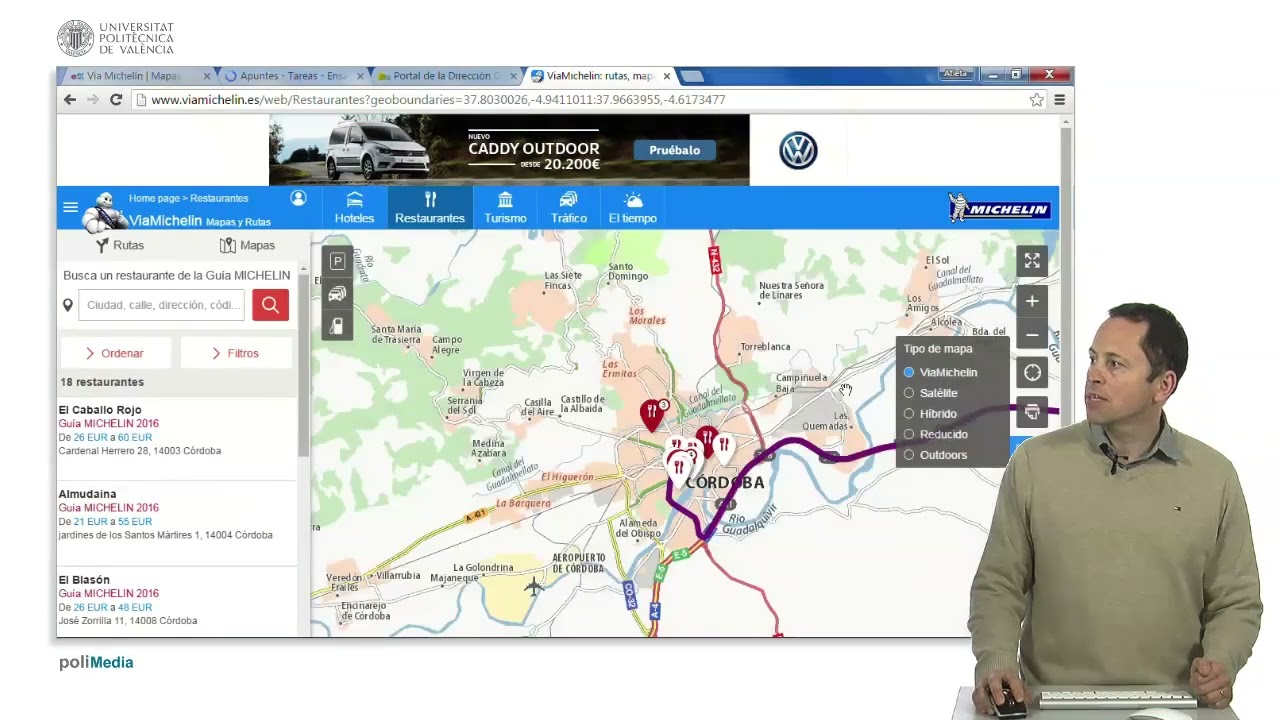
Task: Click Pruébalo button in Caddy ad
Action: (675, 150)
